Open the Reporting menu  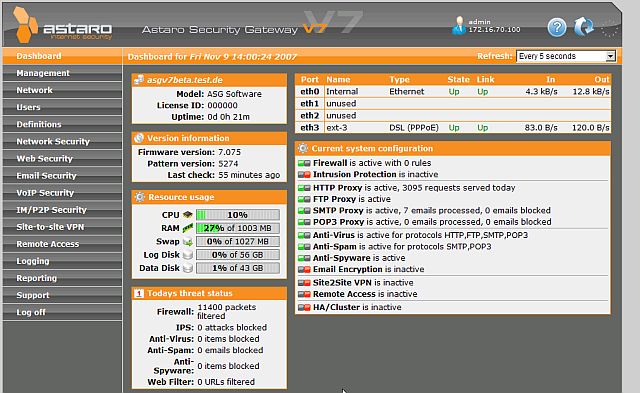(62, 278)
